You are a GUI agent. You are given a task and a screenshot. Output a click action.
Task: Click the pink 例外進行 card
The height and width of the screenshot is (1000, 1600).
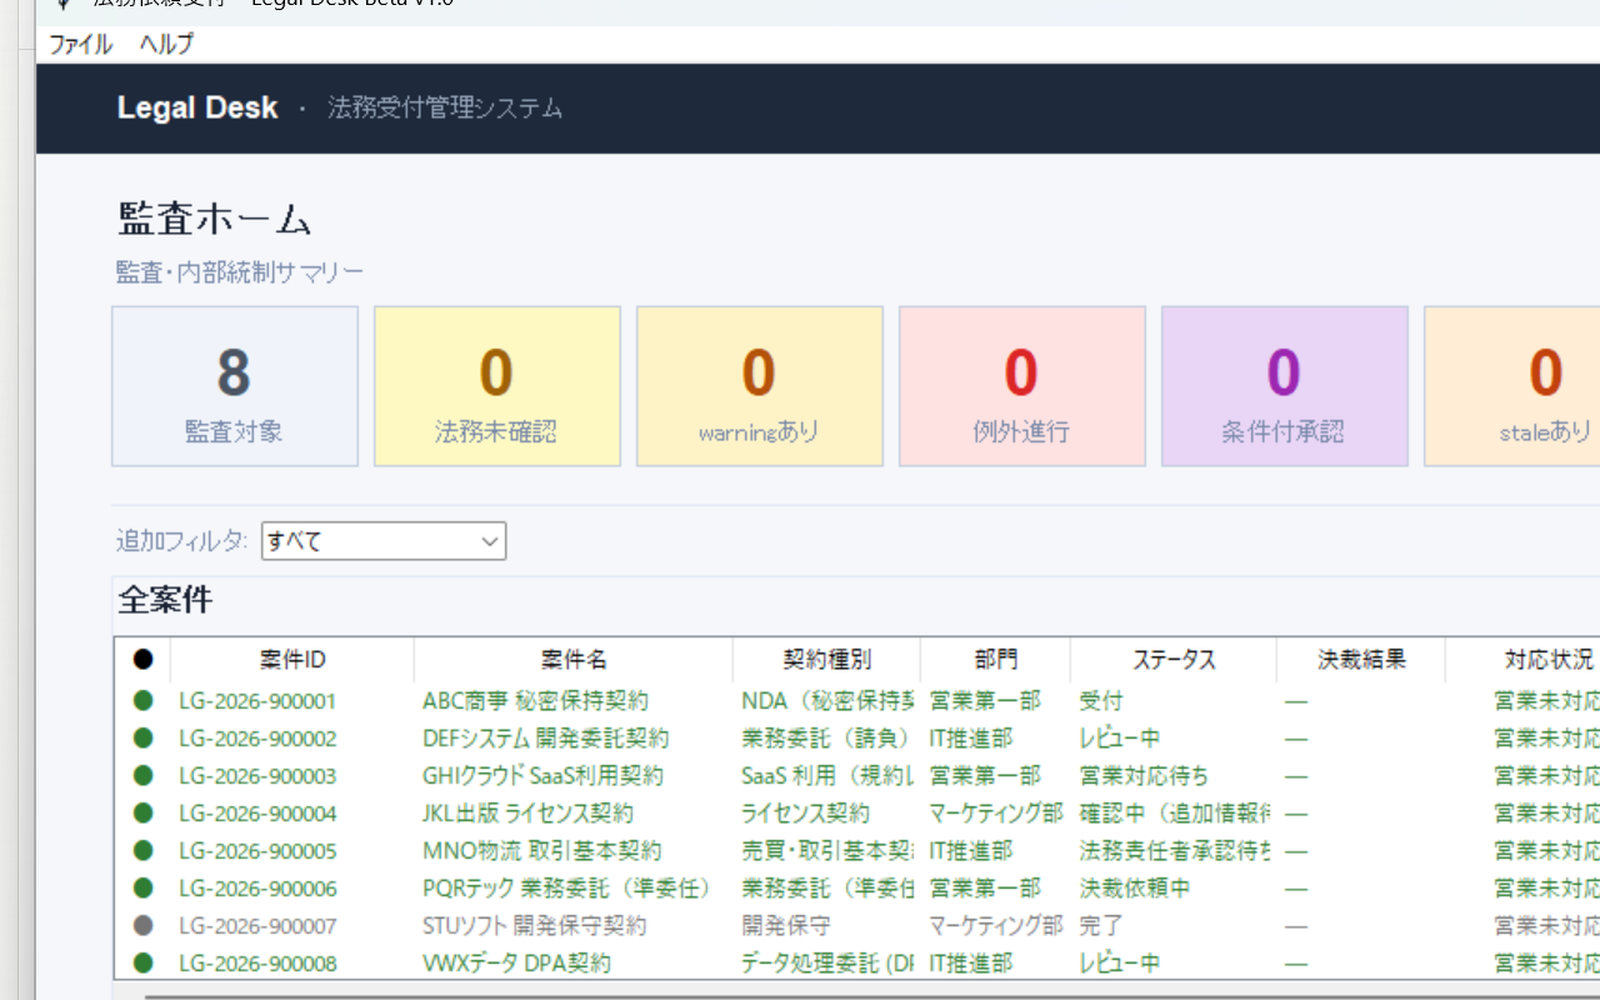click(x=1022, y=386)
